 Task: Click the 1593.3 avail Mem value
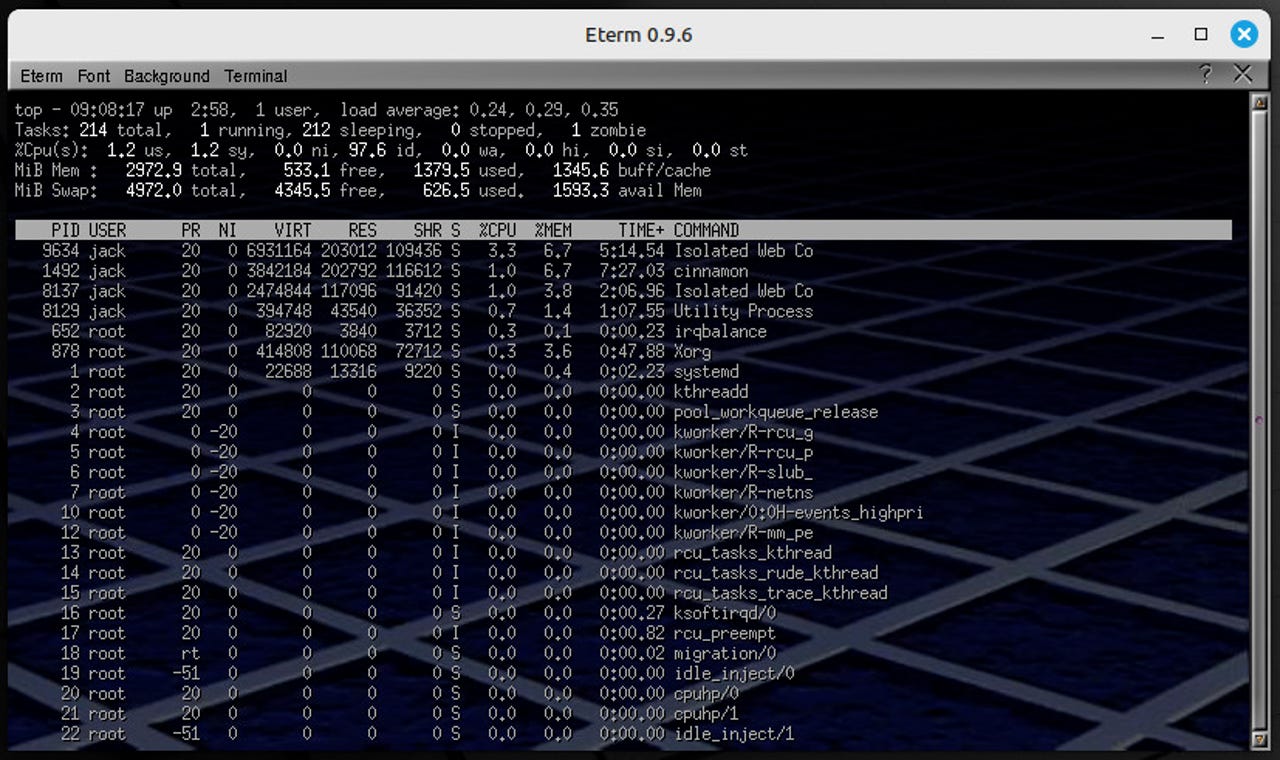point(626,190)
